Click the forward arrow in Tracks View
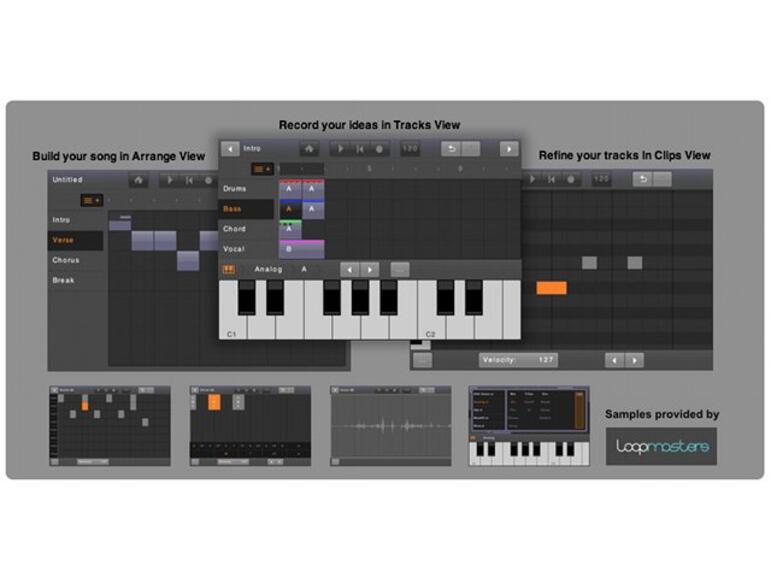Screen dimensions: 770x578 [509, 149]
